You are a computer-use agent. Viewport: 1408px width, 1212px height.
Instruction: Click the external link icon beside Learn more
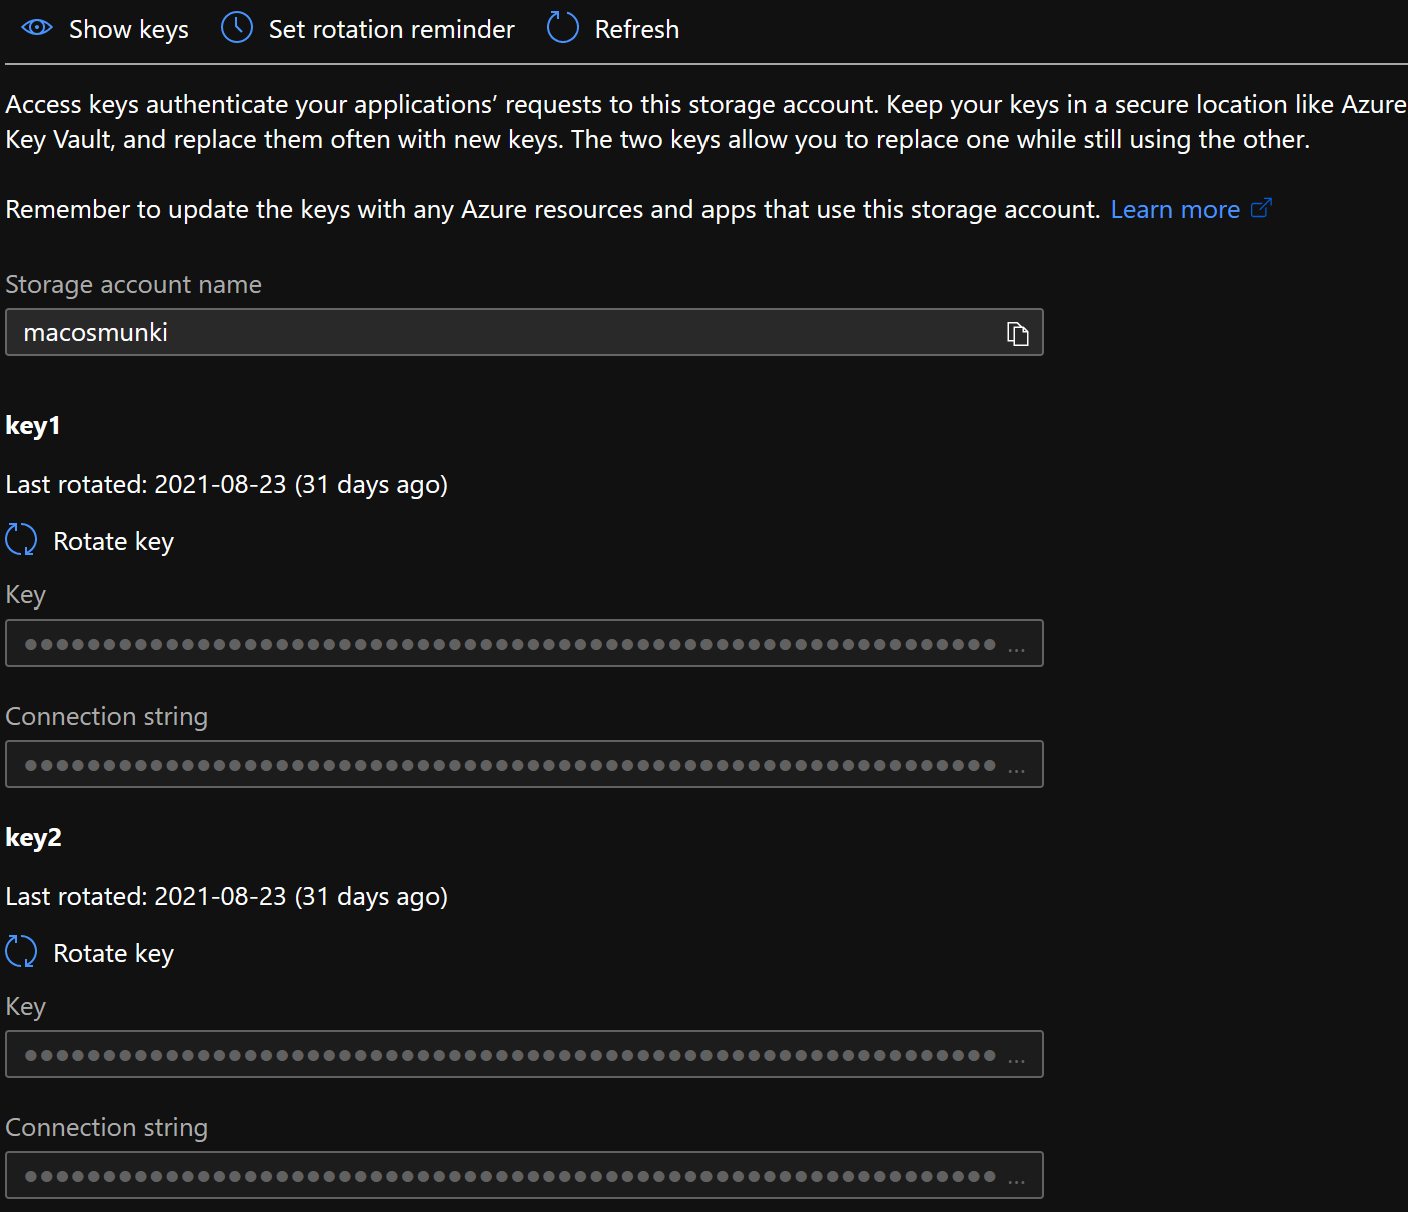[1261, 208]
